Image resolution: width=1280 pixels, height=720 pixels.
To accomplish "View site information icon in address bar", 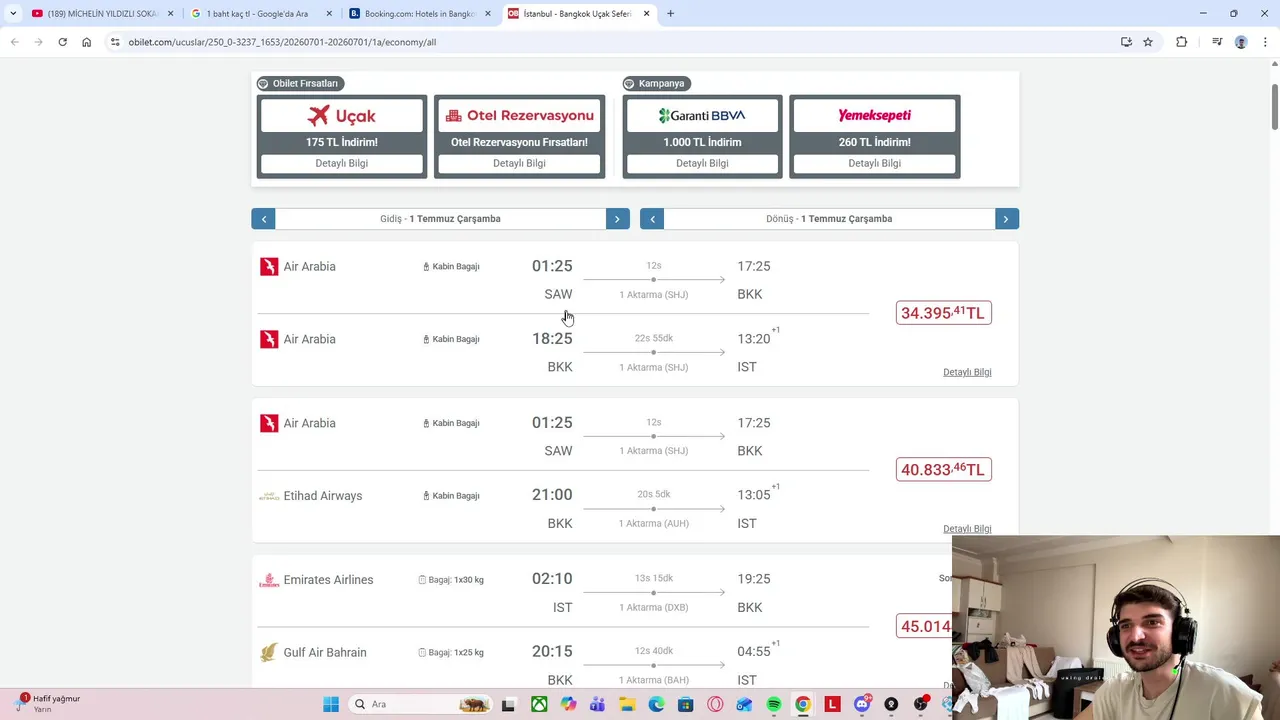I will coord(115,42).
